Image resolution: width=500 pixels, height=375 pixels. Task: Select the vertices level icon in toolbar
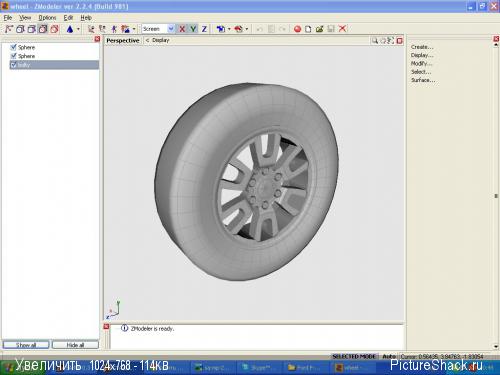coord(9,29)
